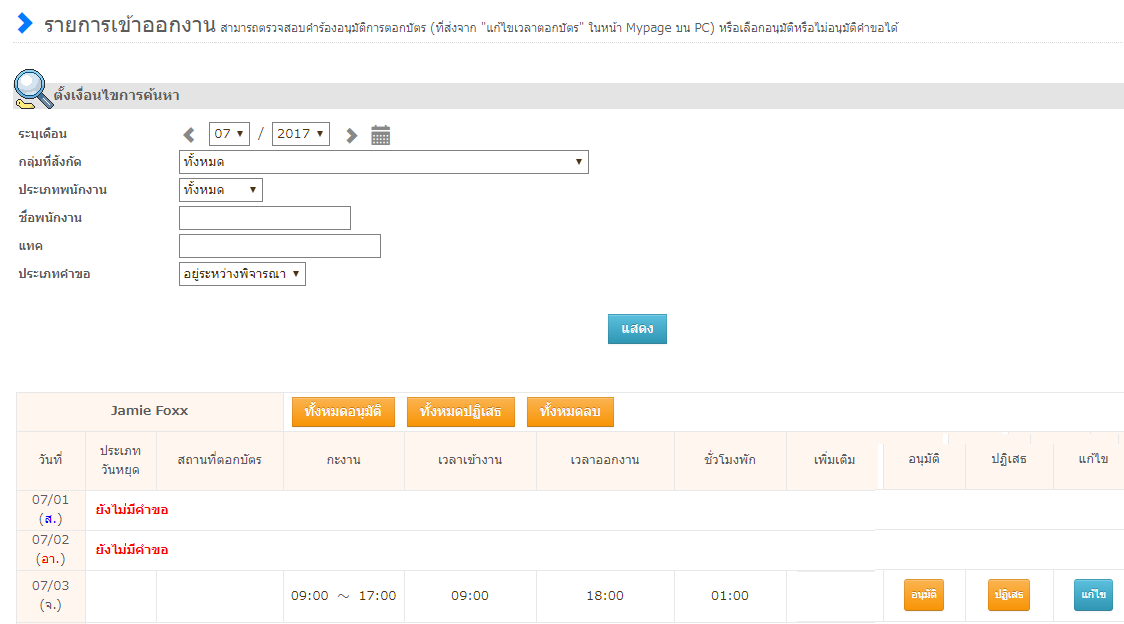The image size is (1124, 624).
Task: Open the ประเภทคำขอ request type dropdown
Action: (x=242, y=274)
